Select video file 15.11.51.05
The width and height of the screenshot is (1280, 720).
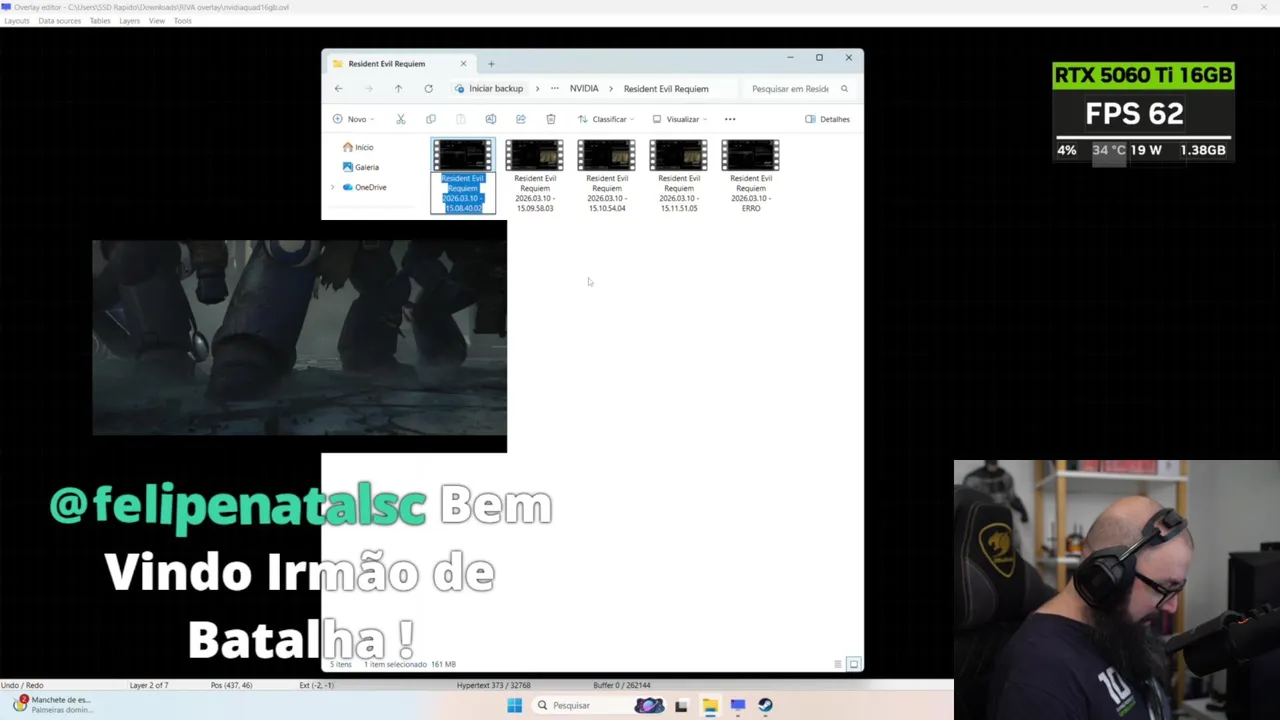click(679, 176)
